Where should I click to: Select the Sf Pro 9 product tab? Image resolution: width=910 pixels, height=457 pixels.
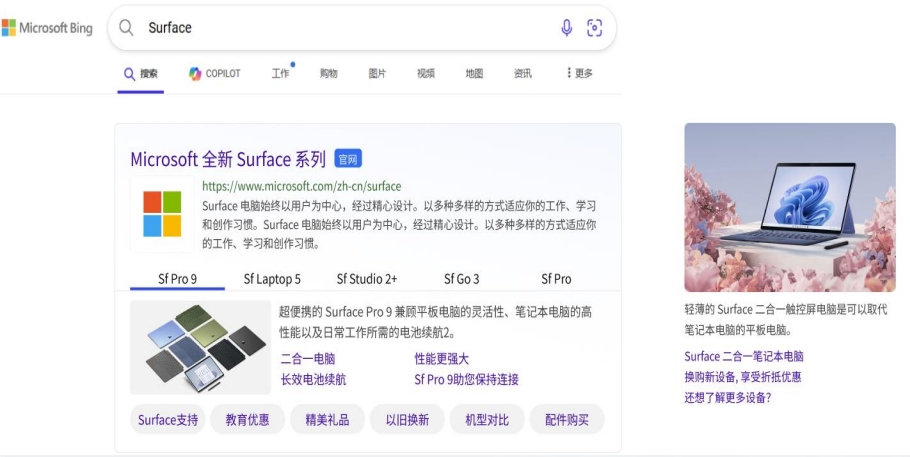pyautogui.click(x=178, y=279)
